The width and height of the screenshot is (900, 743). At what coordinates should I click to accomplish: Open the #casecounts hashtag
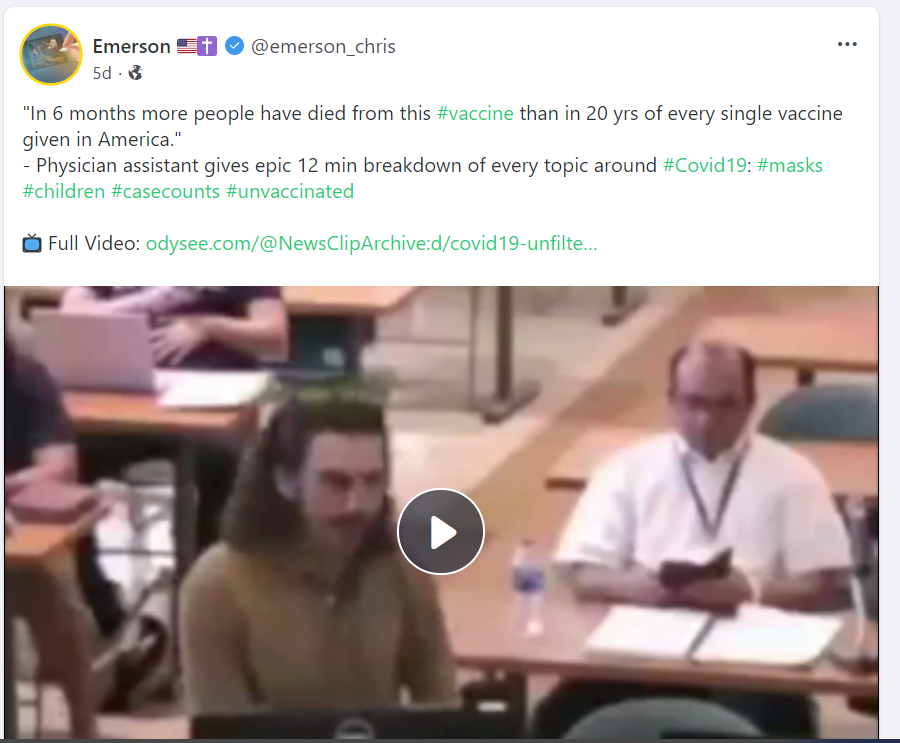click(x=165, y=191)
